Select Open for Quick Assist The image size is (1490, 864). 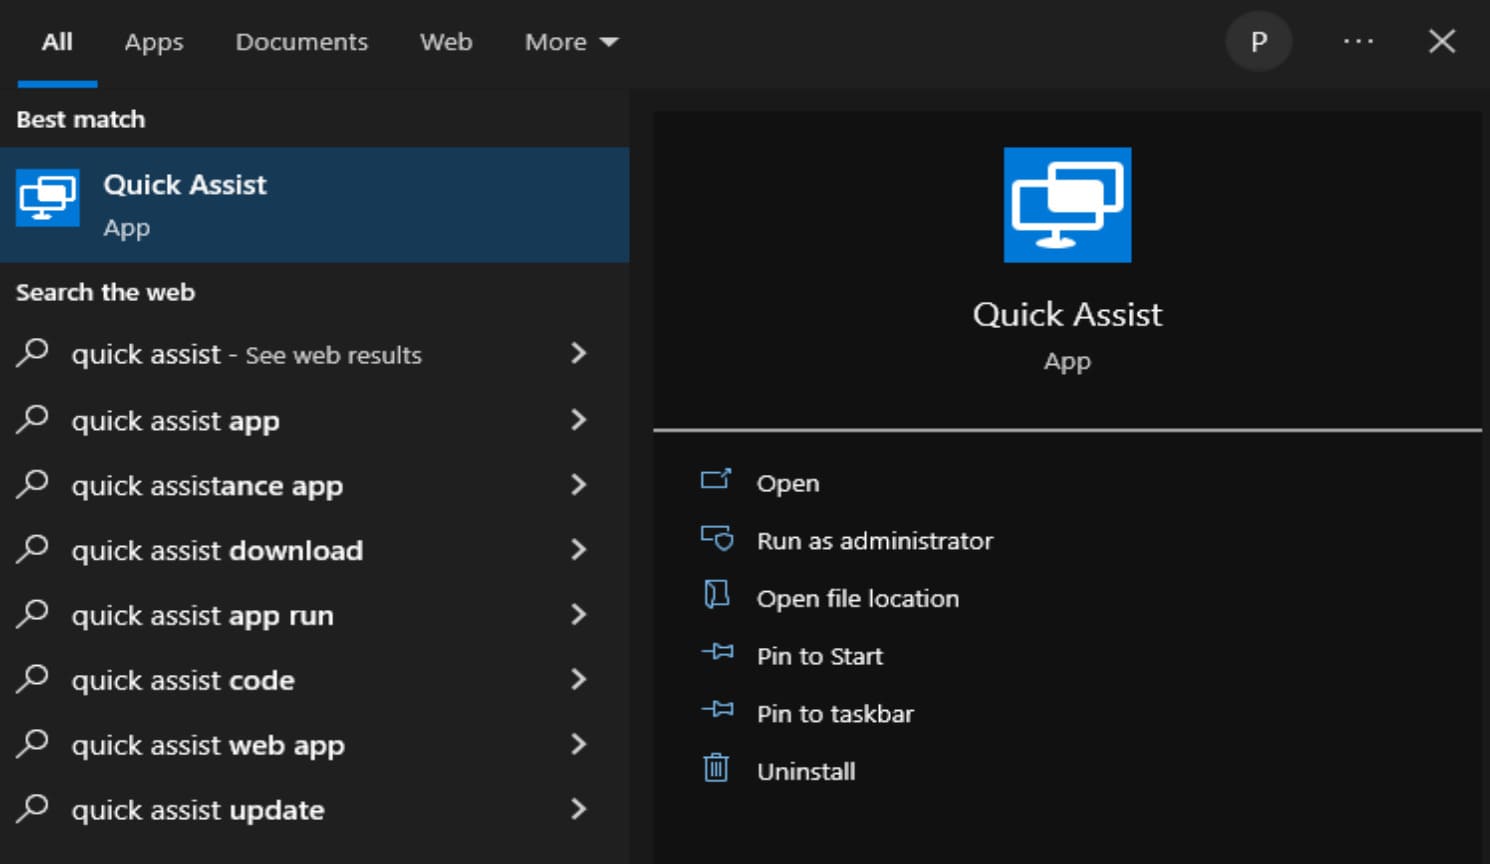pos(788,483)
